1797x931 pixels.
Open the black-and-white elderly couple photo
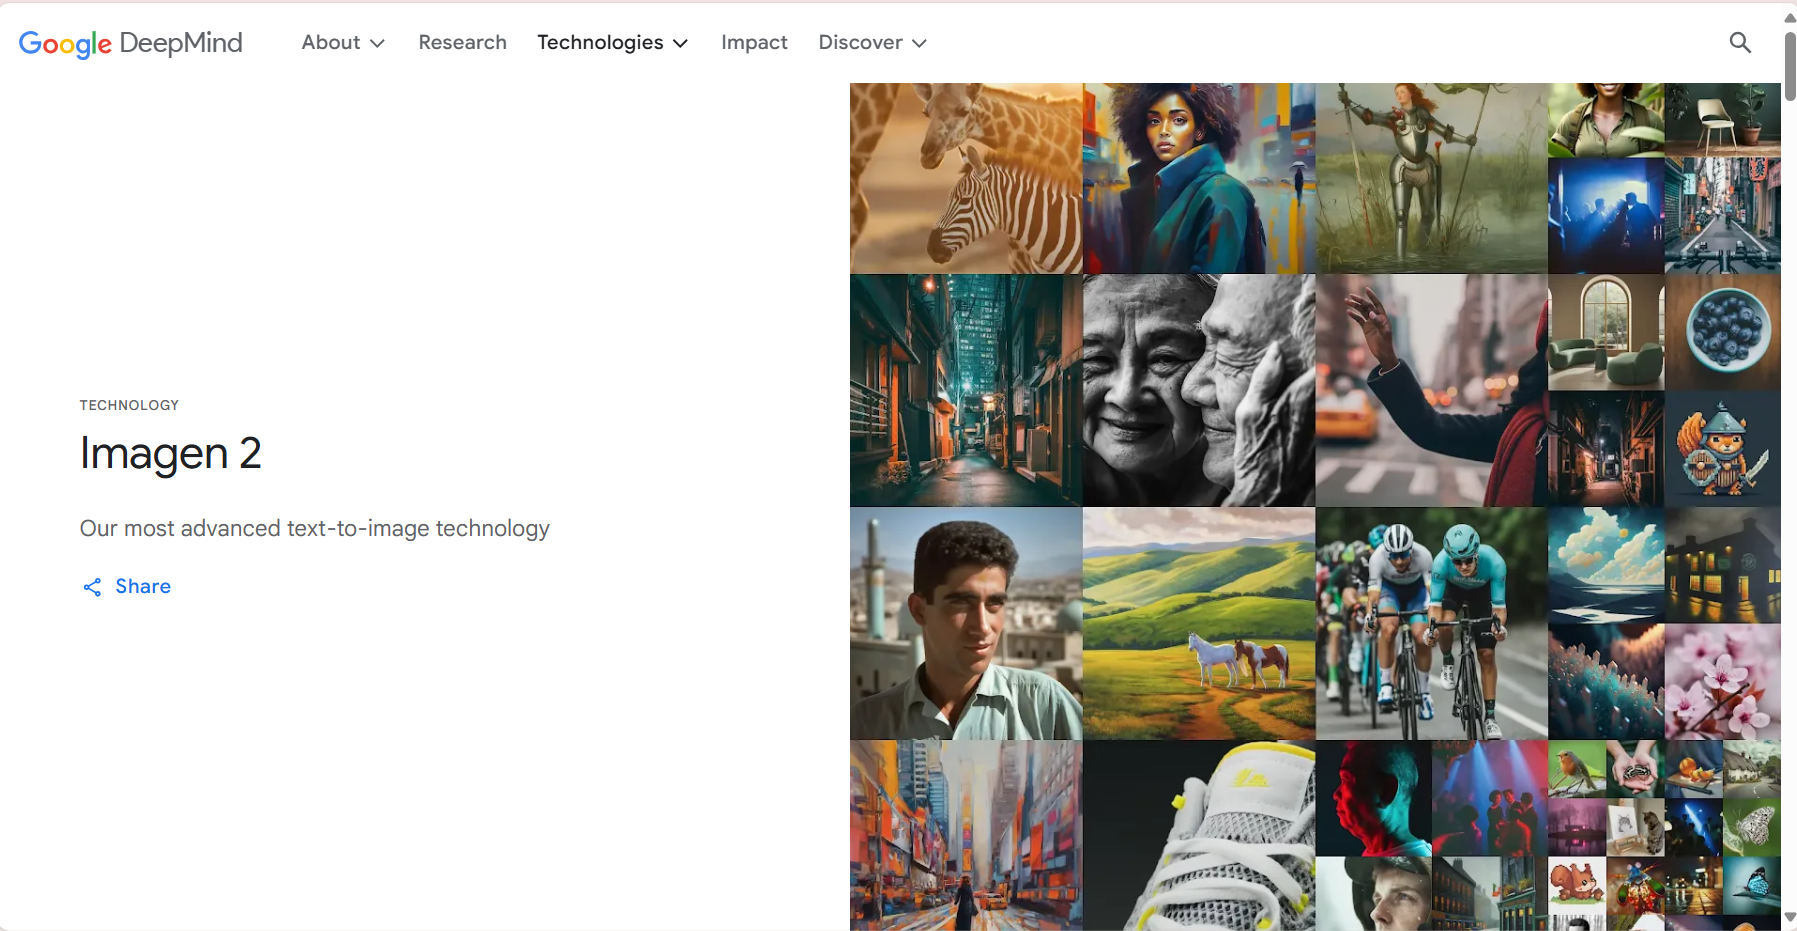coord(1199,391)
